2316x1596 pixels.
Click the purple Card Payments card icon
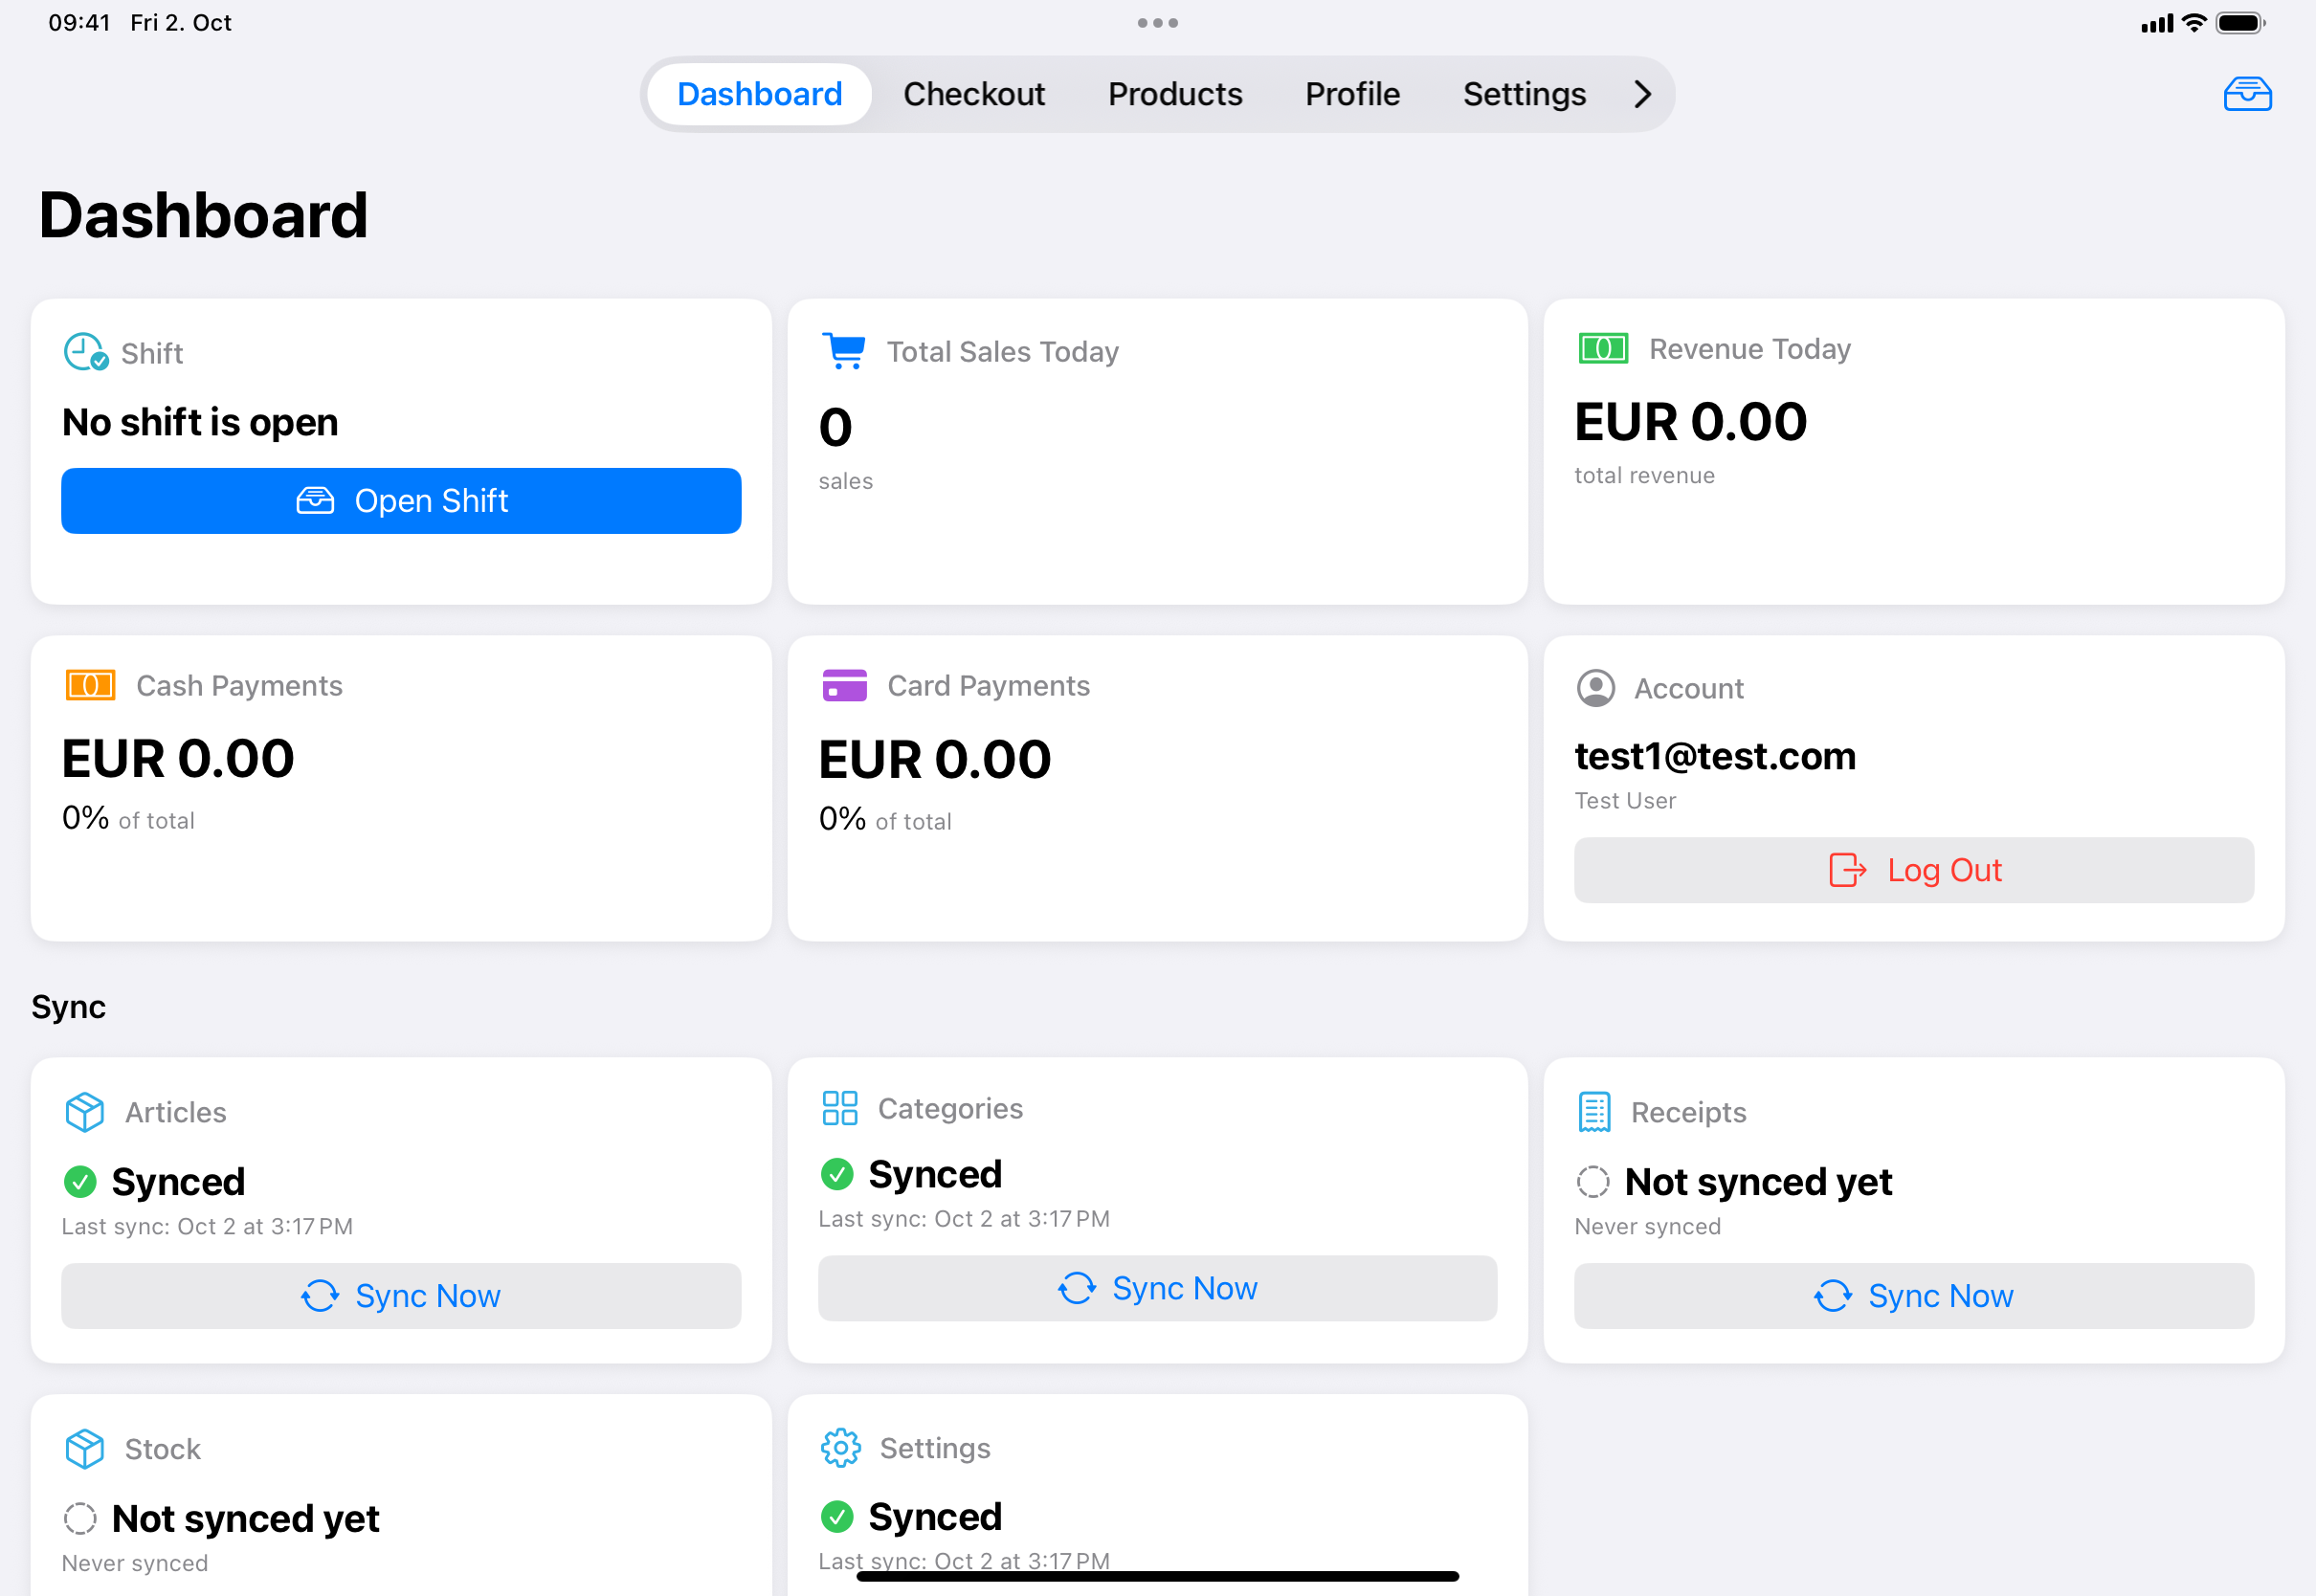pos(844,685)
